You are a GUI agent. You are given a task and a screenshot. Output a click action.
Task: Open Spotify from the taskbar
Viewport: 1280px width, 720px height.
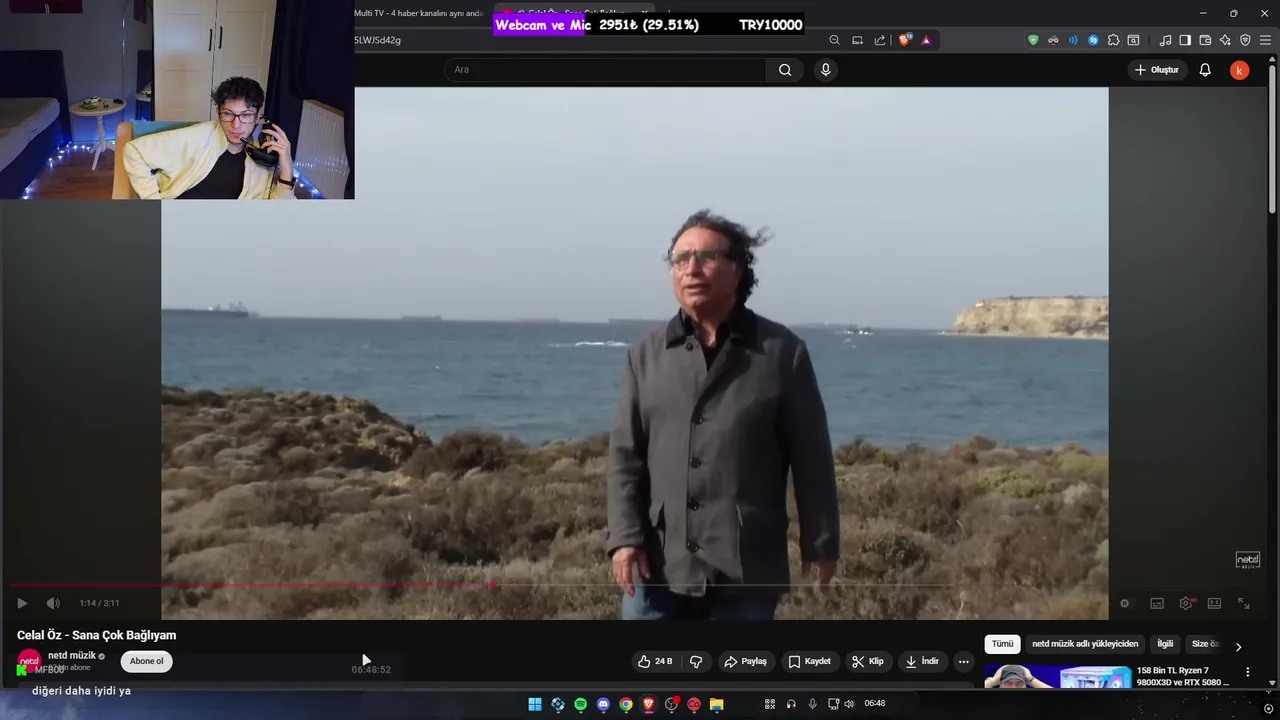580,704
